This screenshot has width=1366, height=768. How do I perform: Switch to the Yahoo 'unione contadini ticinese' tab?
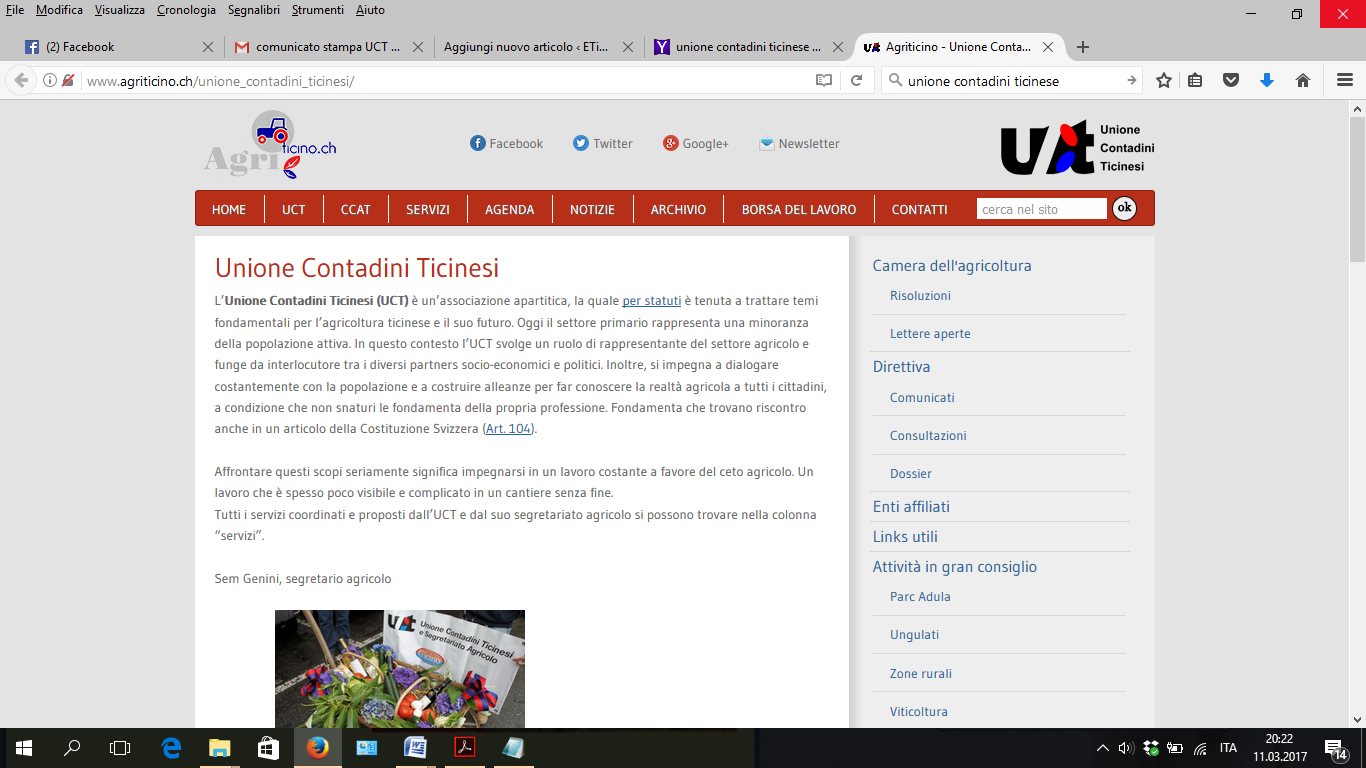point(748,47)
